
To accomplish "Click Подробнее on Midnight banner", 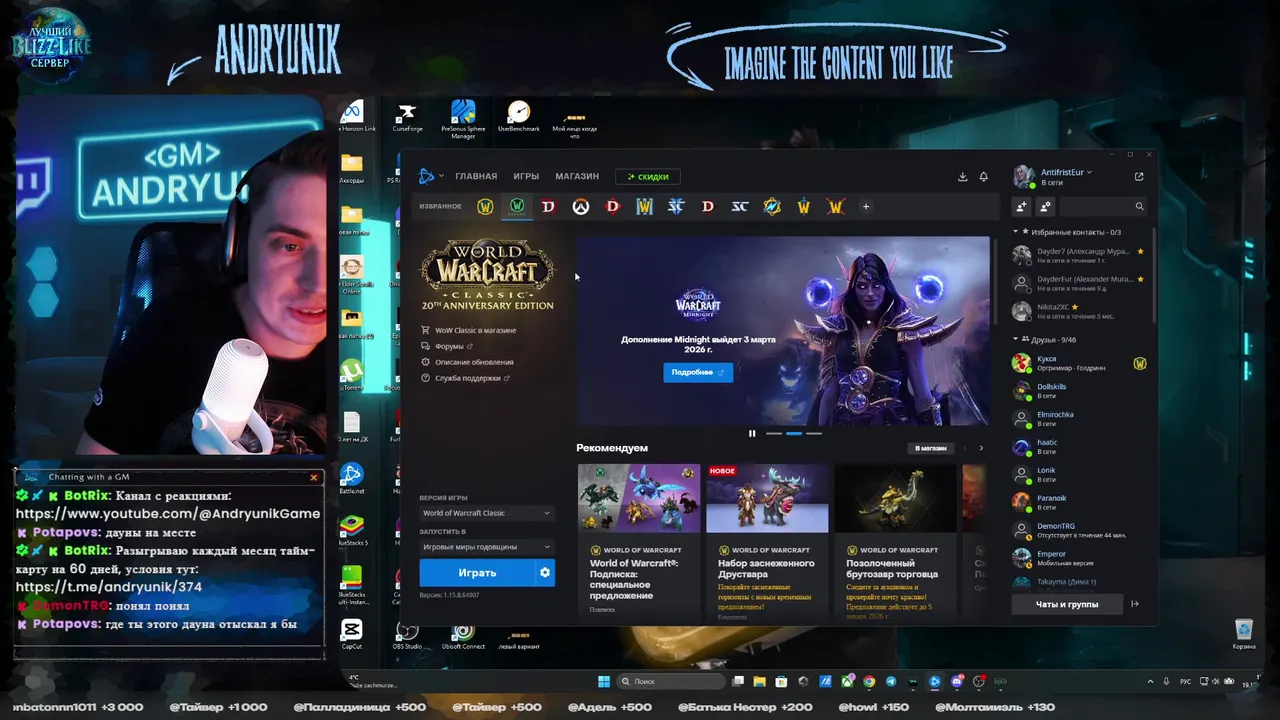I will (697, 372).
